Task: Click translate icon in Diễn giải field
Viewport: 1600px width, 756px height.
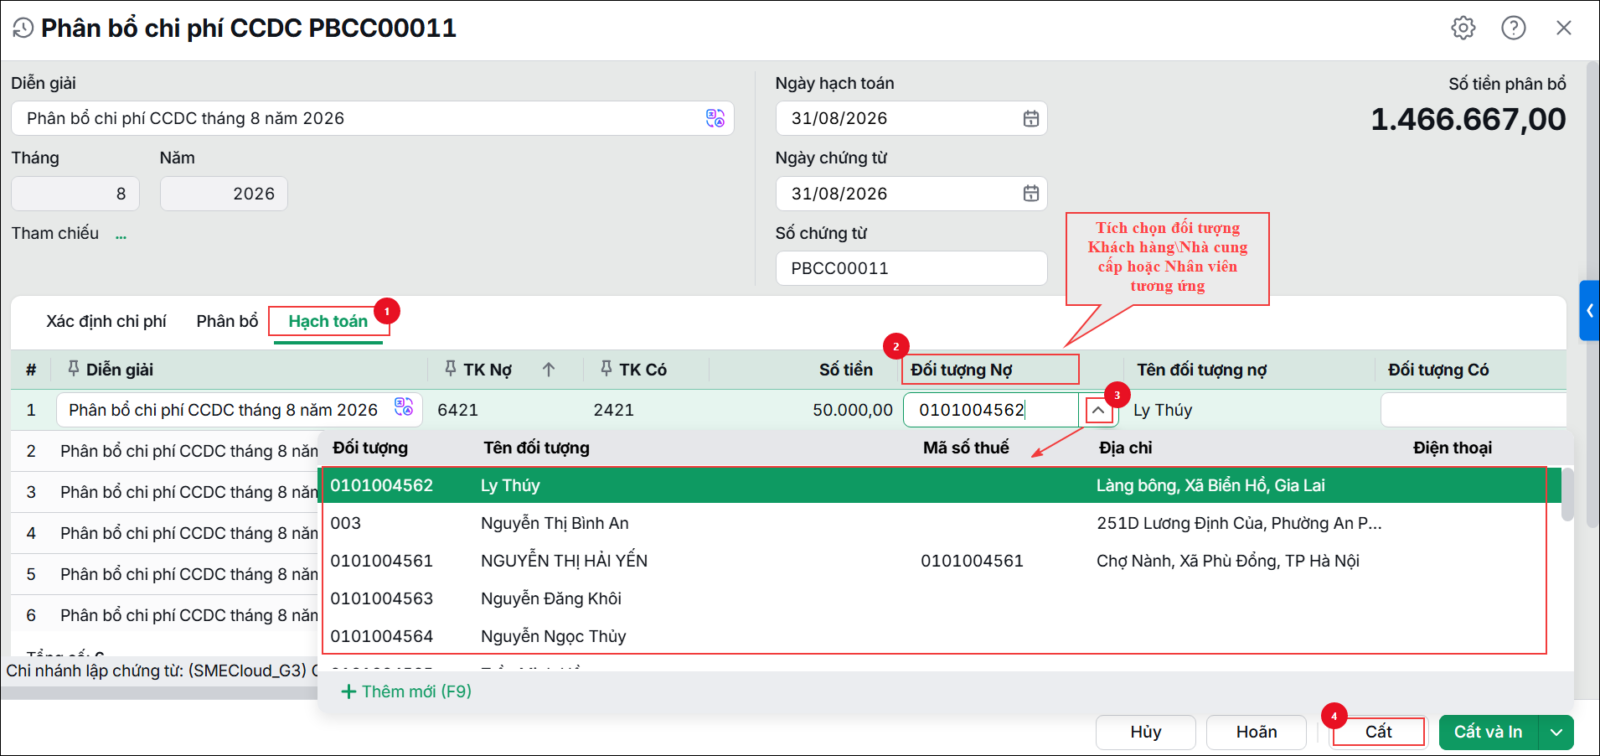Action: [x=715, y=118]
